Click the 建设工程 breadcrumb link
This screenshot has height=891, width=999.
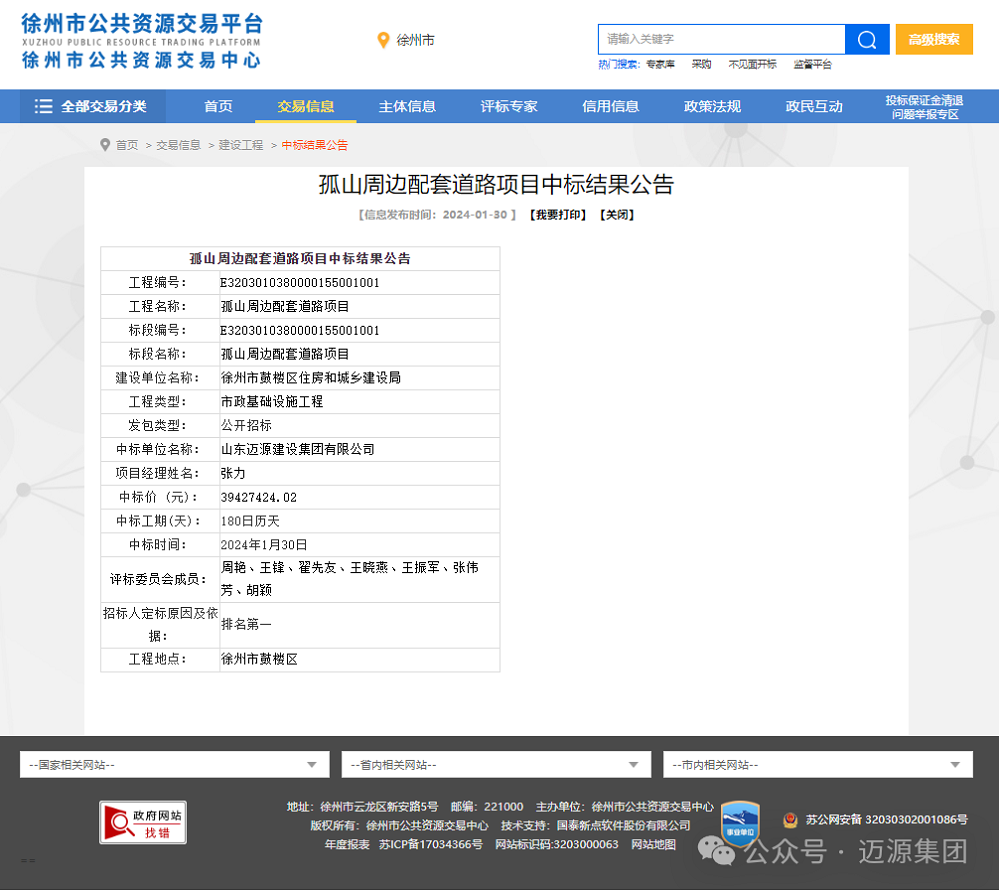(241, 145)
